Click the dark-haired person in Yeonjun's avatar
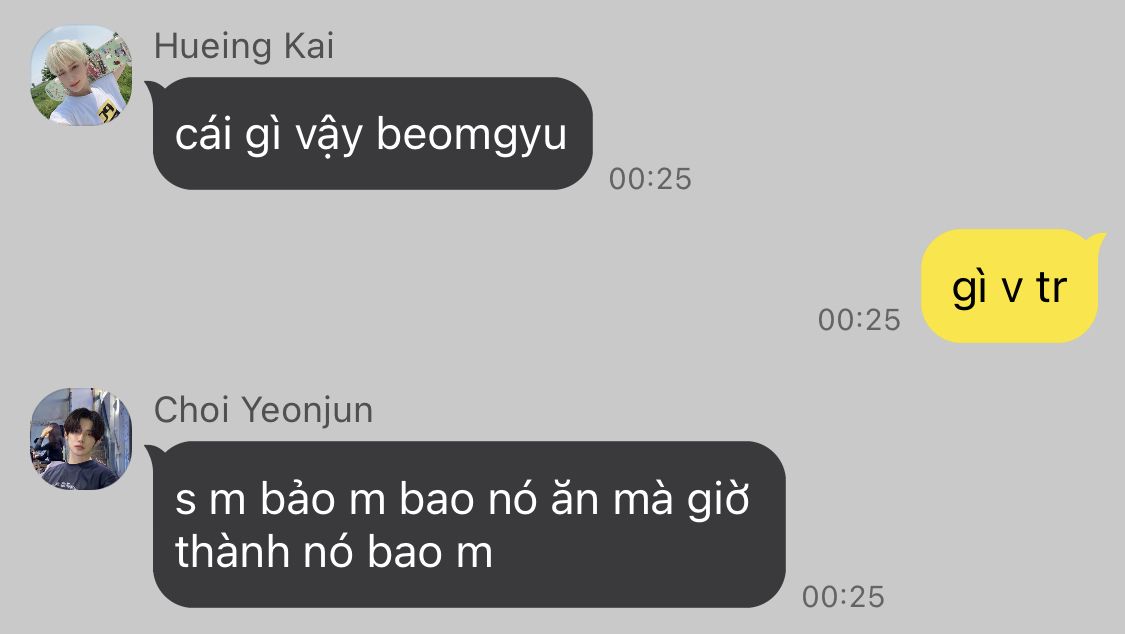 point(83,448)
